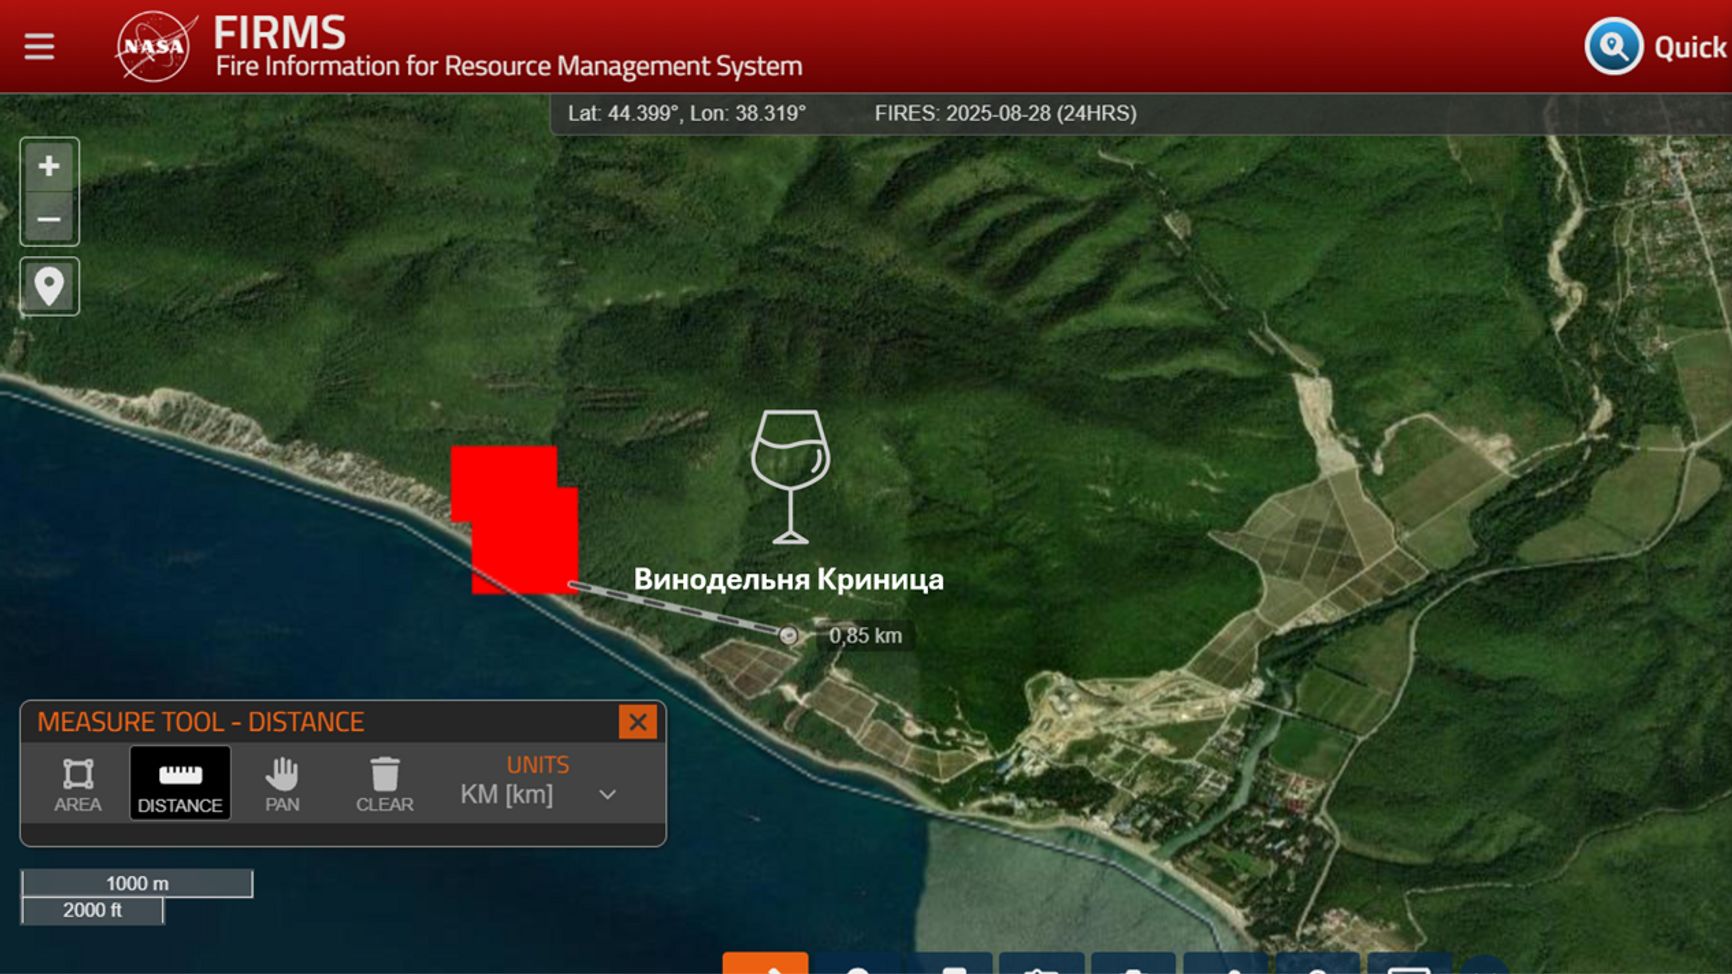Screen dimensions: 1732x974
Task: Zoom in on the map
Action: [x=49, y=166]
